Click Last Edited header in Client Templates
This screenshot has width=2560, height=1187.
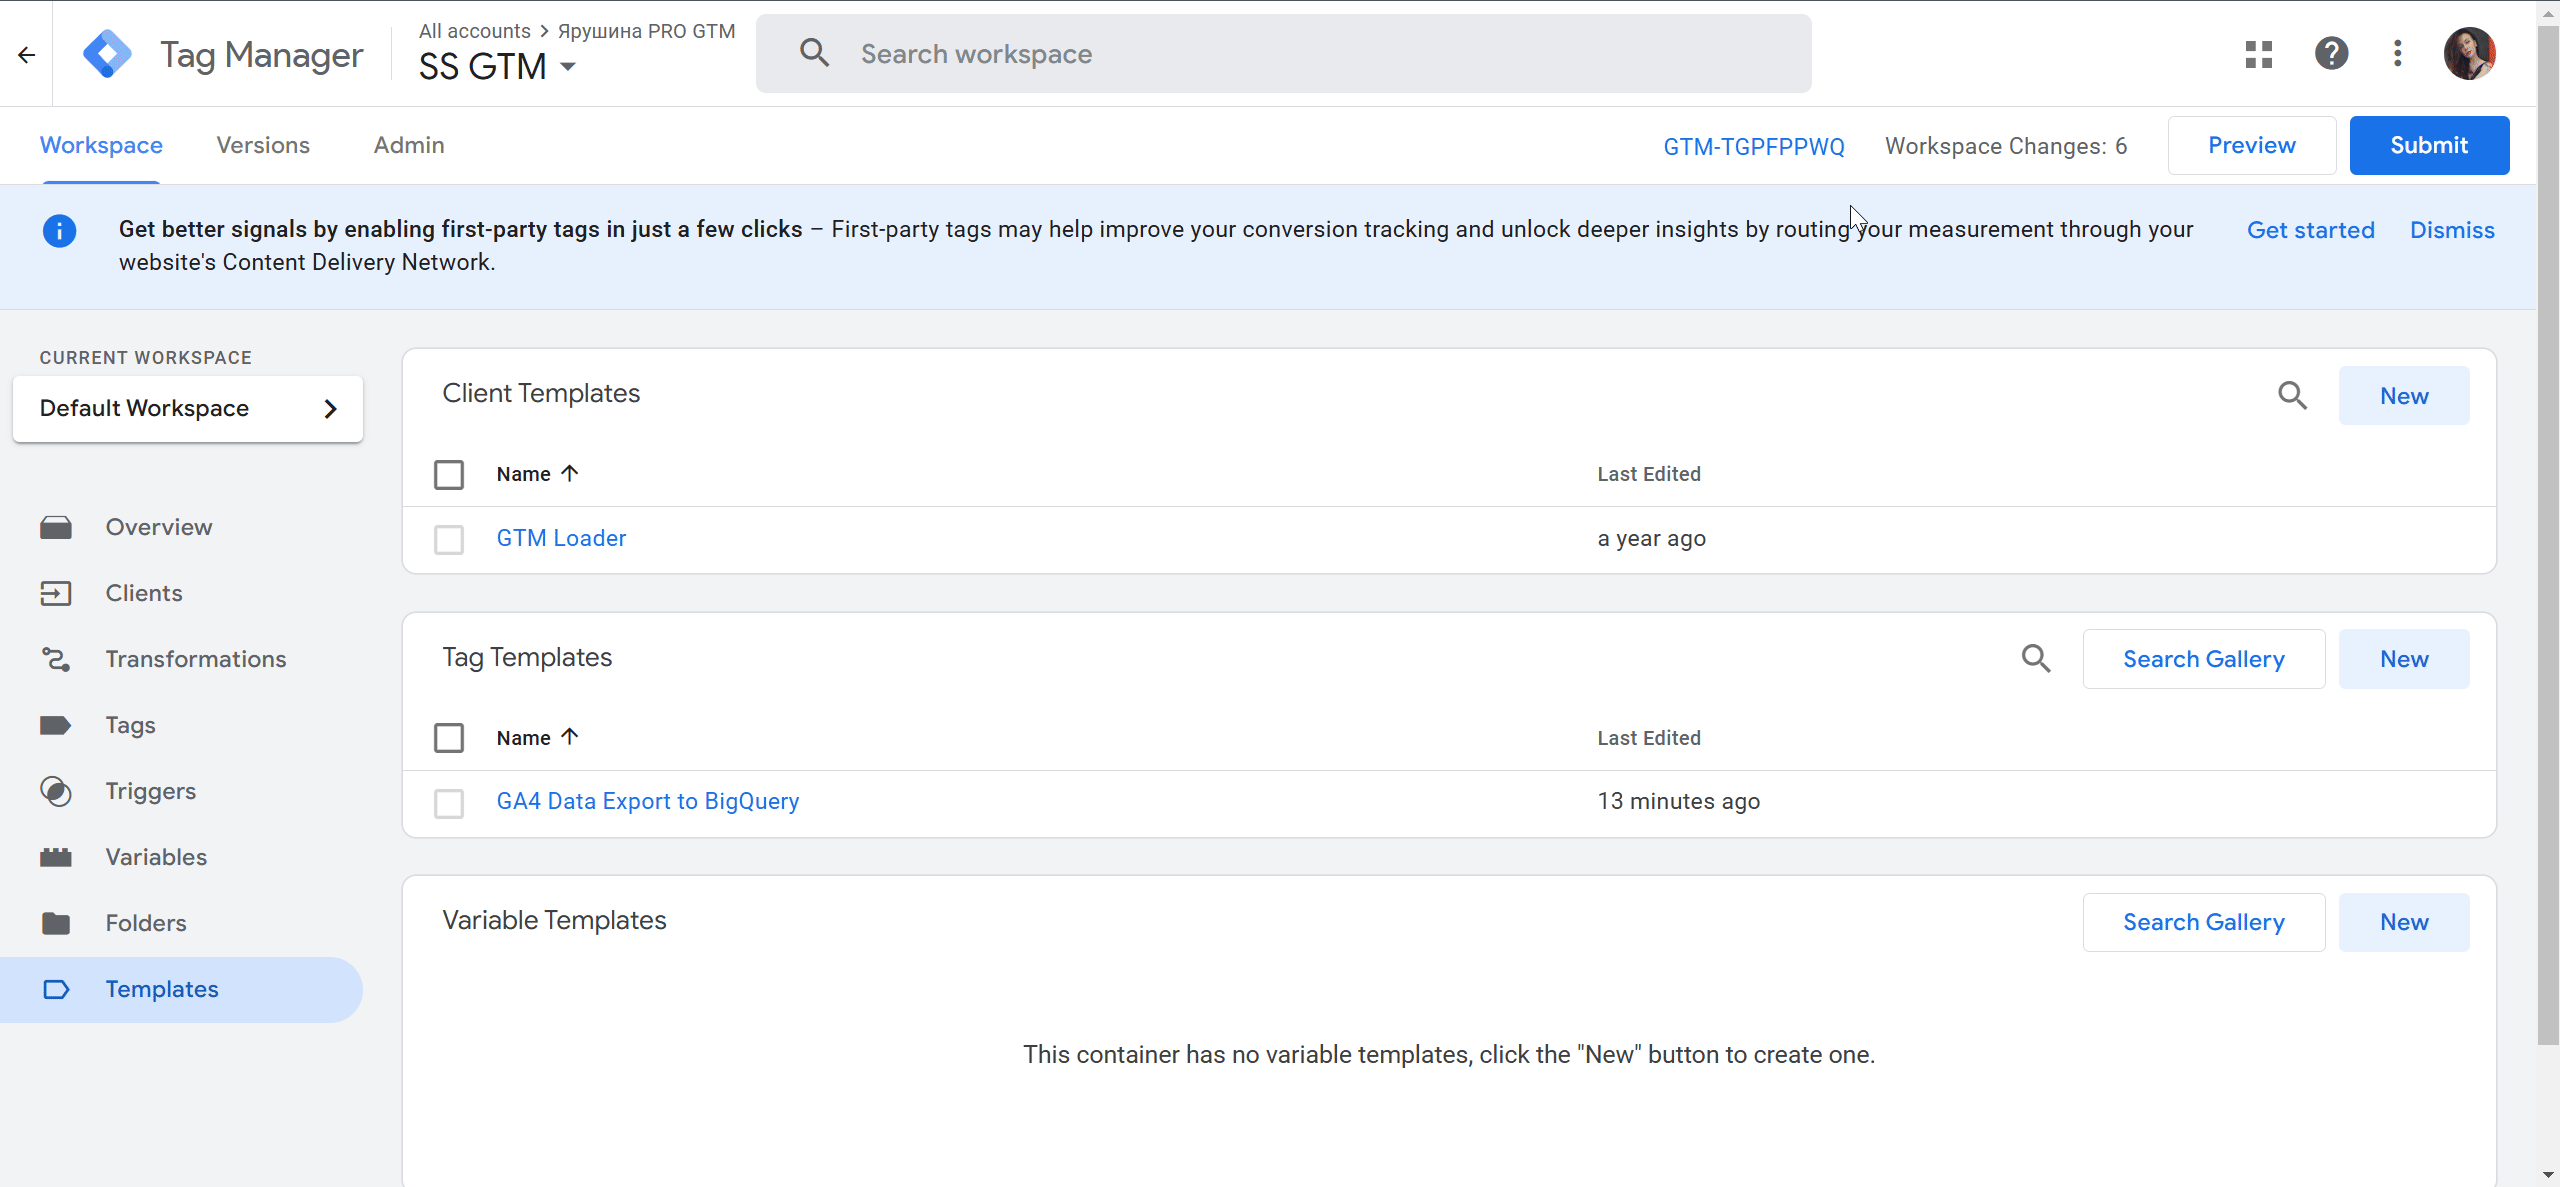[1649, 474]
